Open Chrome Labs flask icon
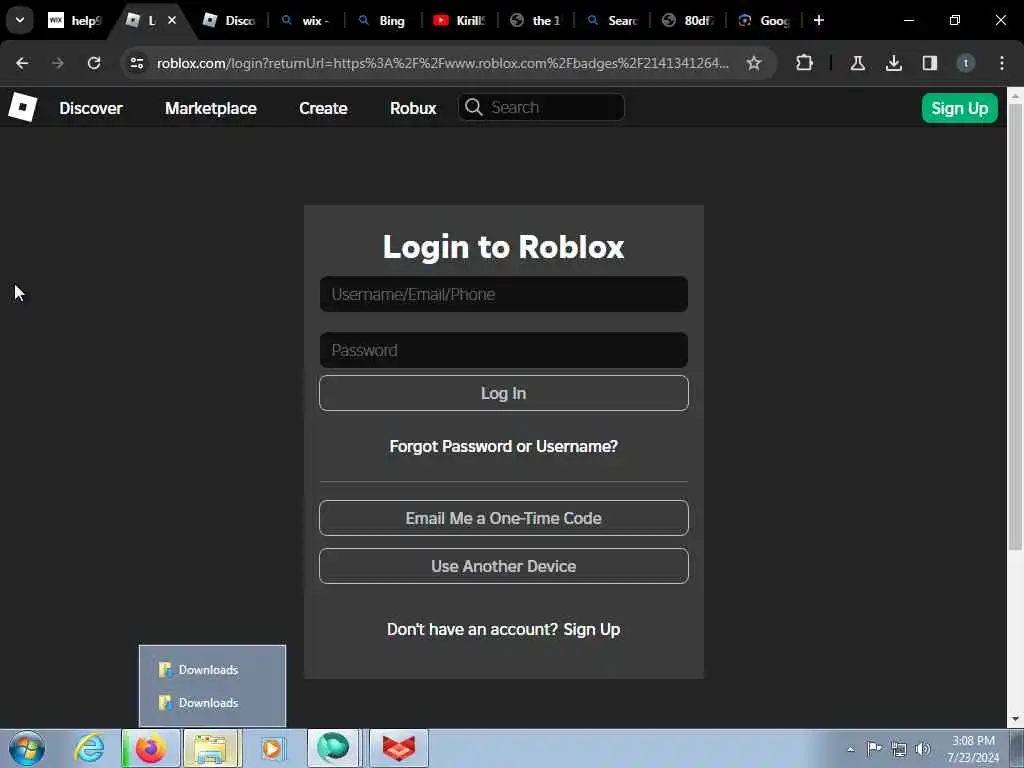This screenshot has width=1024, height=768. [857, 63]
